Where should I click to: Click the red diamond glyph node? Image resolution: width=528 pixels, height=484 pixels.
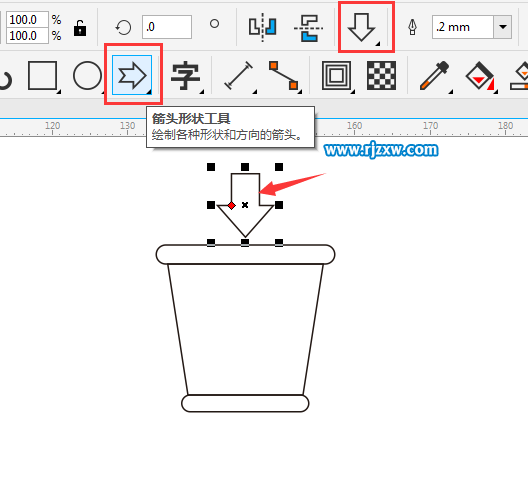tap(231, 205)
